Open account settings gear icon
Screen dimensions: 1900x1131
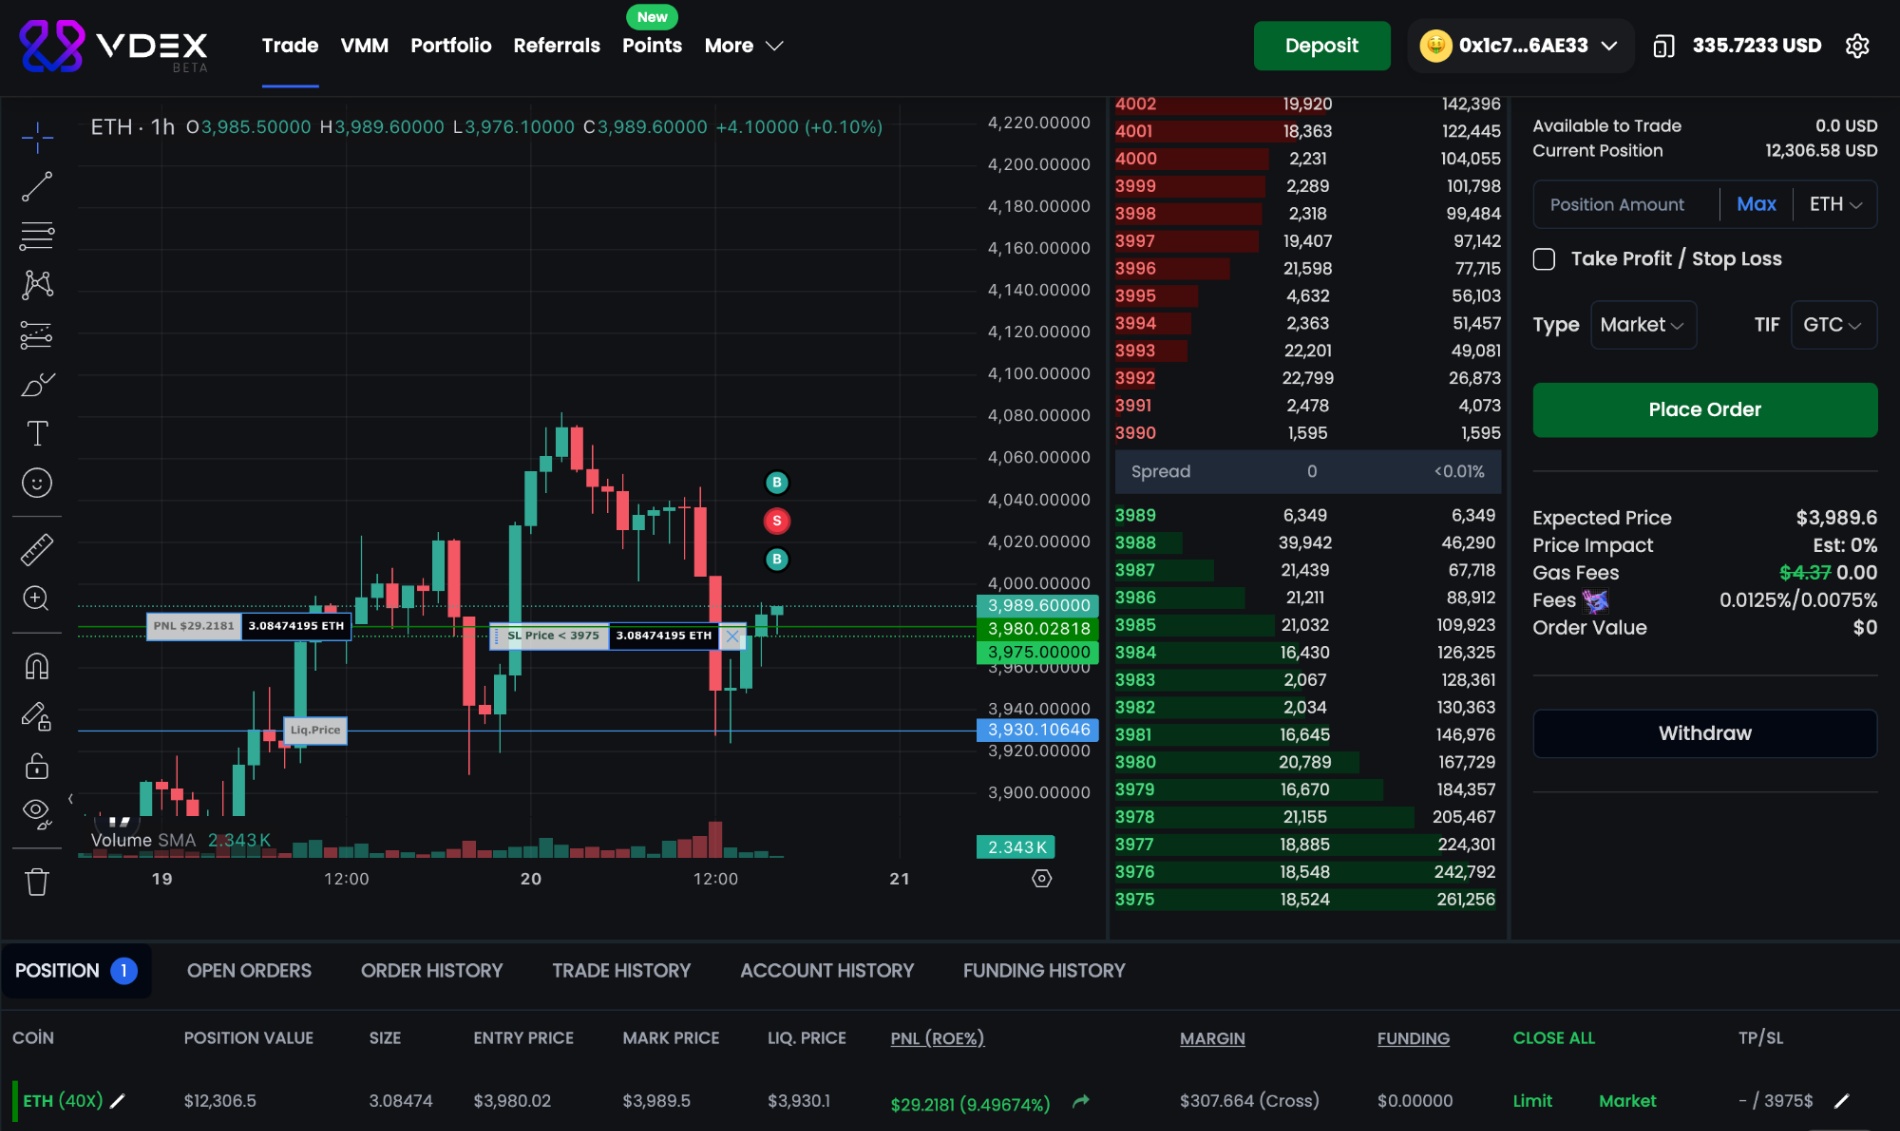(x=1857, y=46)
